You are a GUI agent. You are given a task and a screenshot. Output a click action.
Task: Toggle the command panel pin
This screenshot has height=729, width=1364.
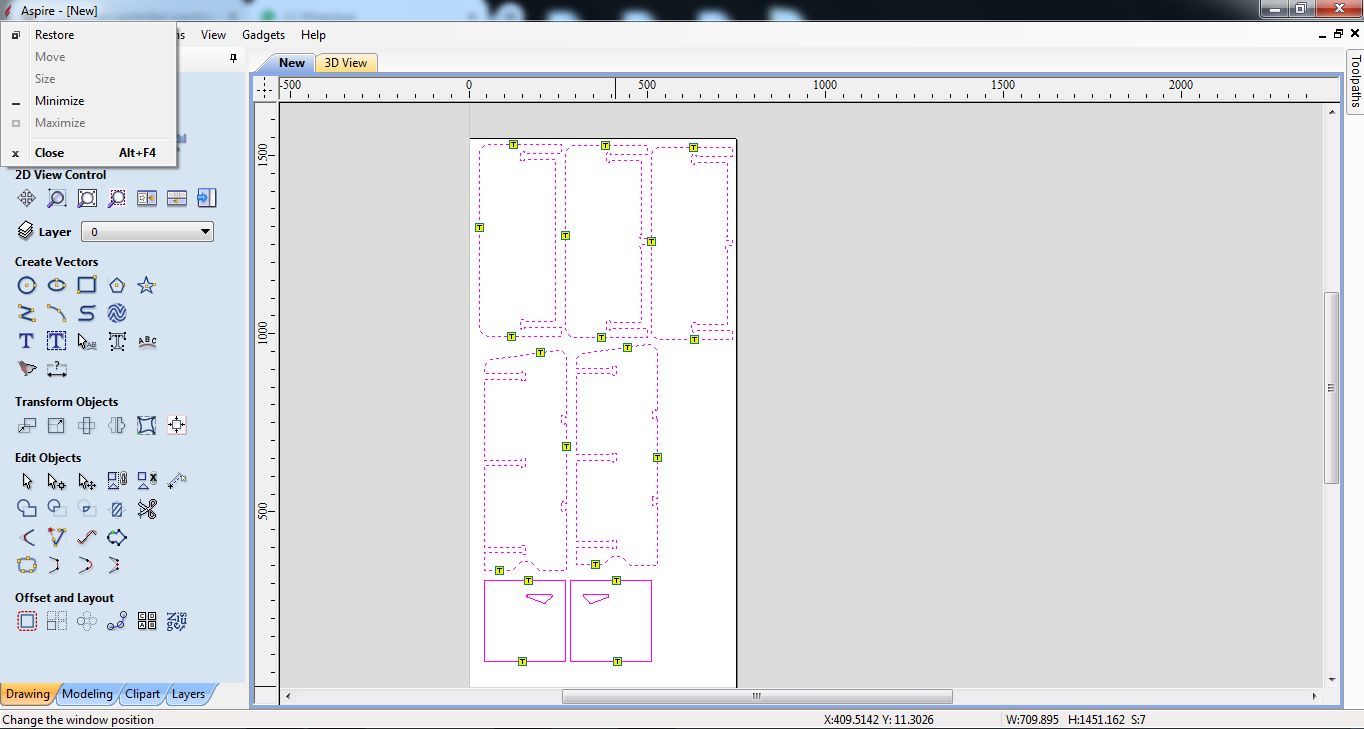coord(233,59)
